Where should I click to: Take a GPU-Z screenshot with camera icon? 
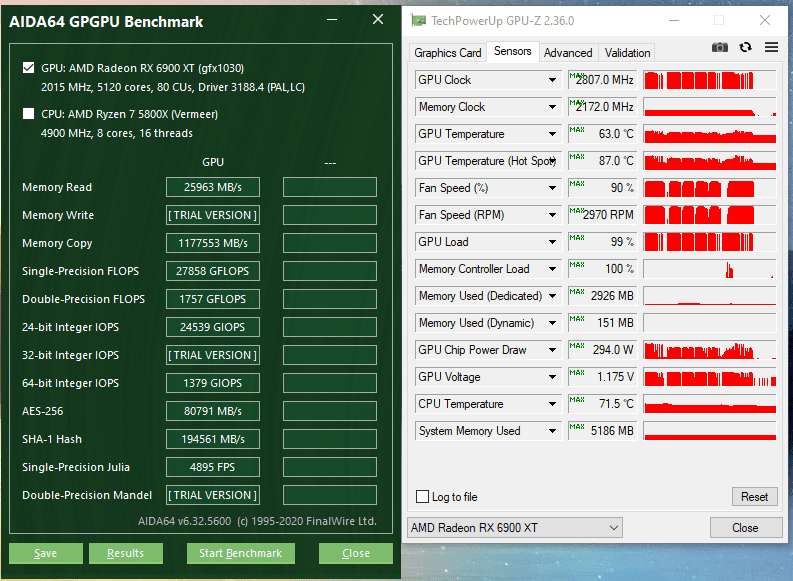(720, 48)
